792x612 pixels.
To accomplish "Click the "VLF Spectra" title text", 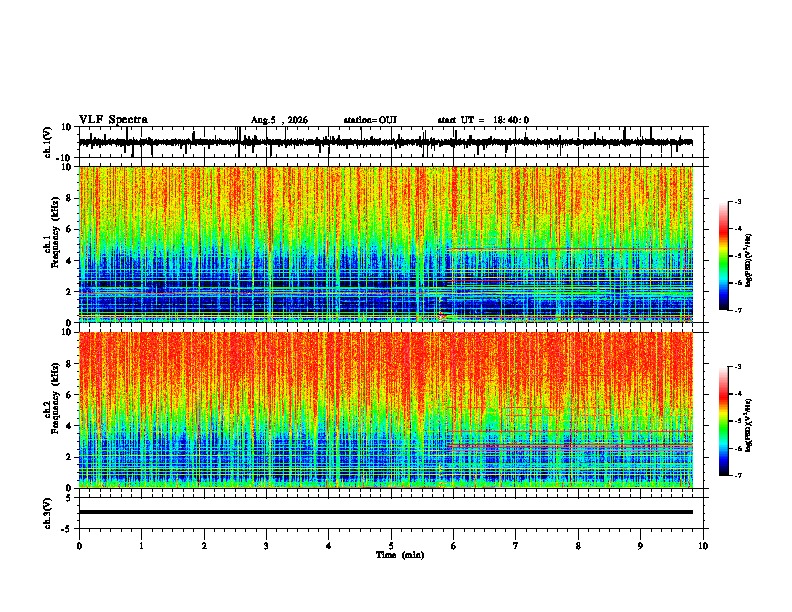I will tap(113, 120).
